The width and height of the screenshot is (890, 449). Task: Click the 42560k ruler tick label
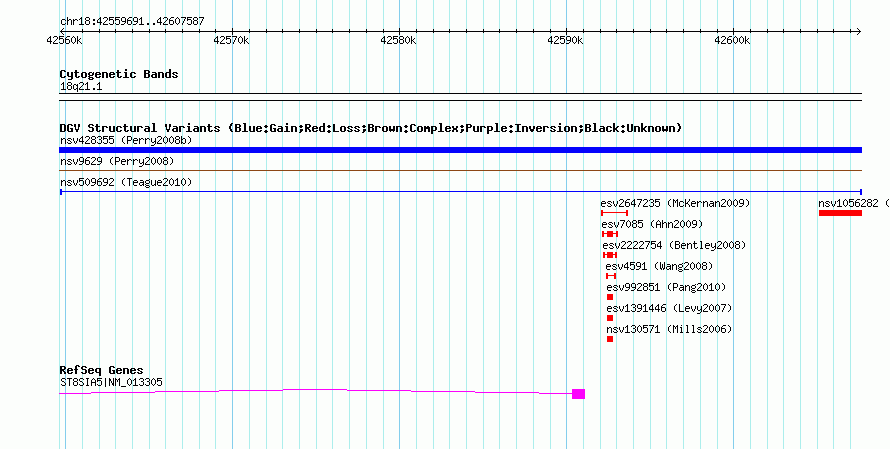pos(64,40)
